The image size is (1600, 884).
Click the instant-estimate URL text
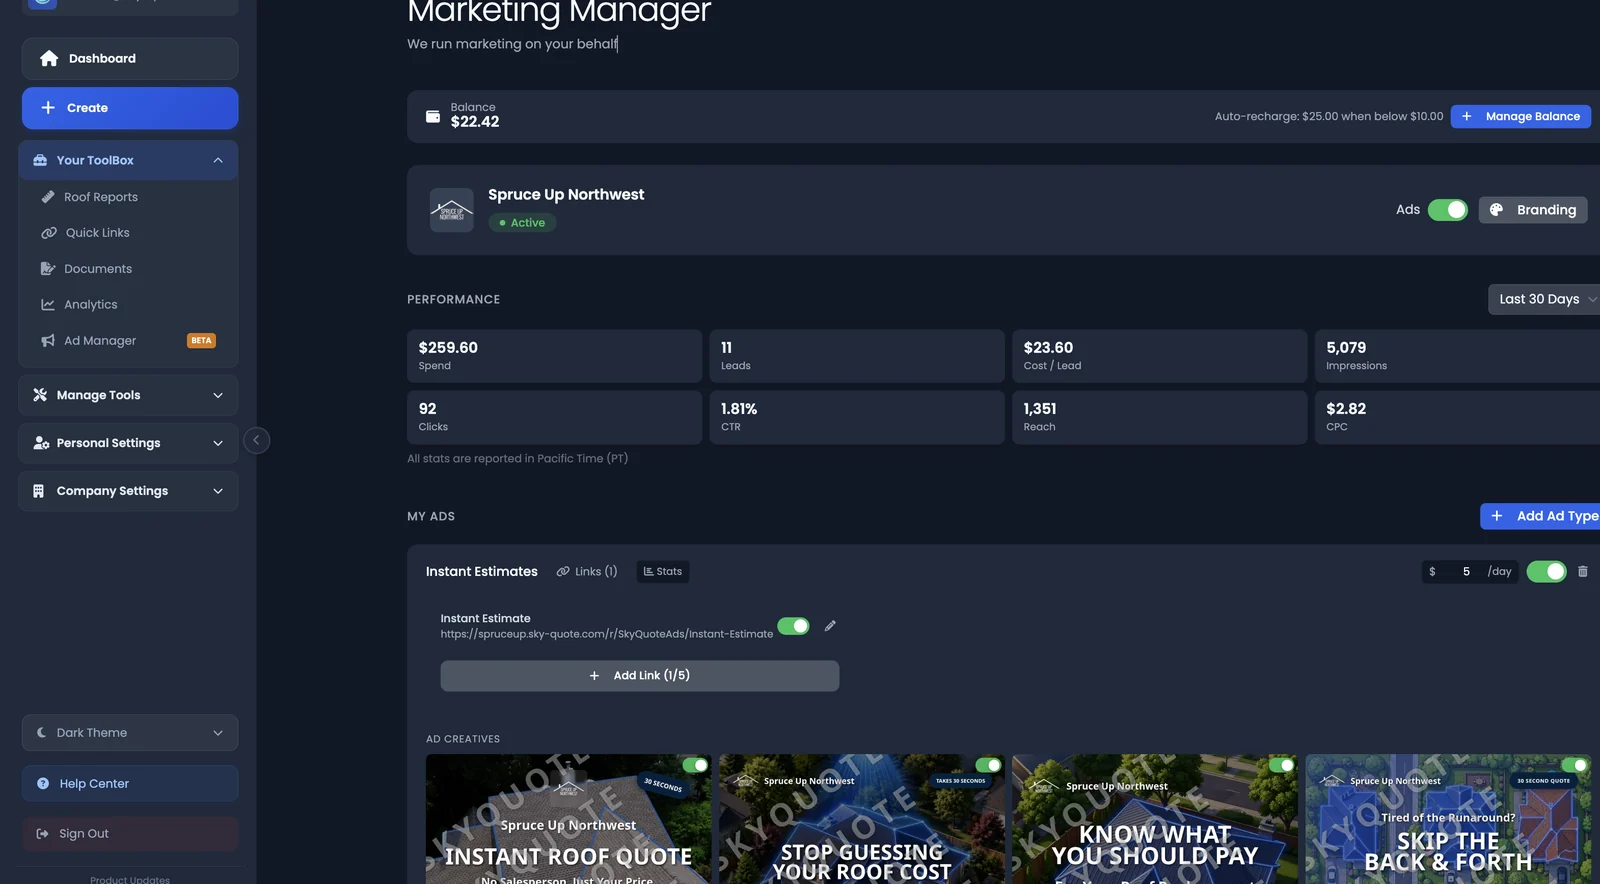tap(607, 634)
